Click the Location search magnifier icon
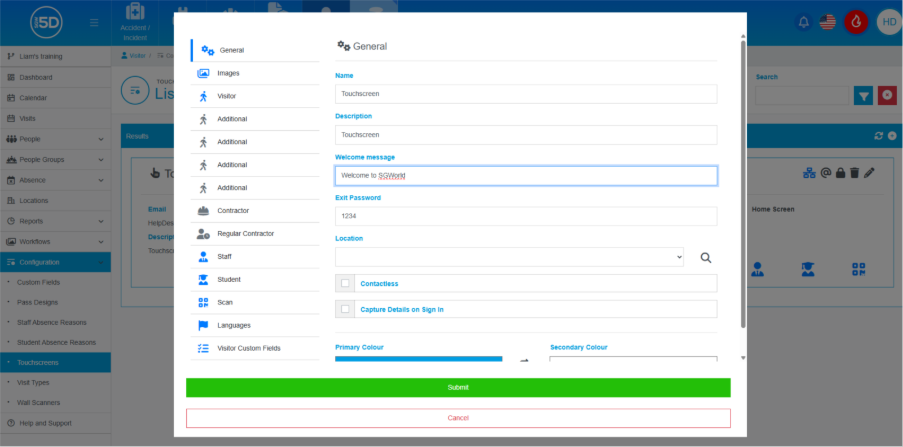The width and height of the screenshot is (903, 447). [706, 258]
